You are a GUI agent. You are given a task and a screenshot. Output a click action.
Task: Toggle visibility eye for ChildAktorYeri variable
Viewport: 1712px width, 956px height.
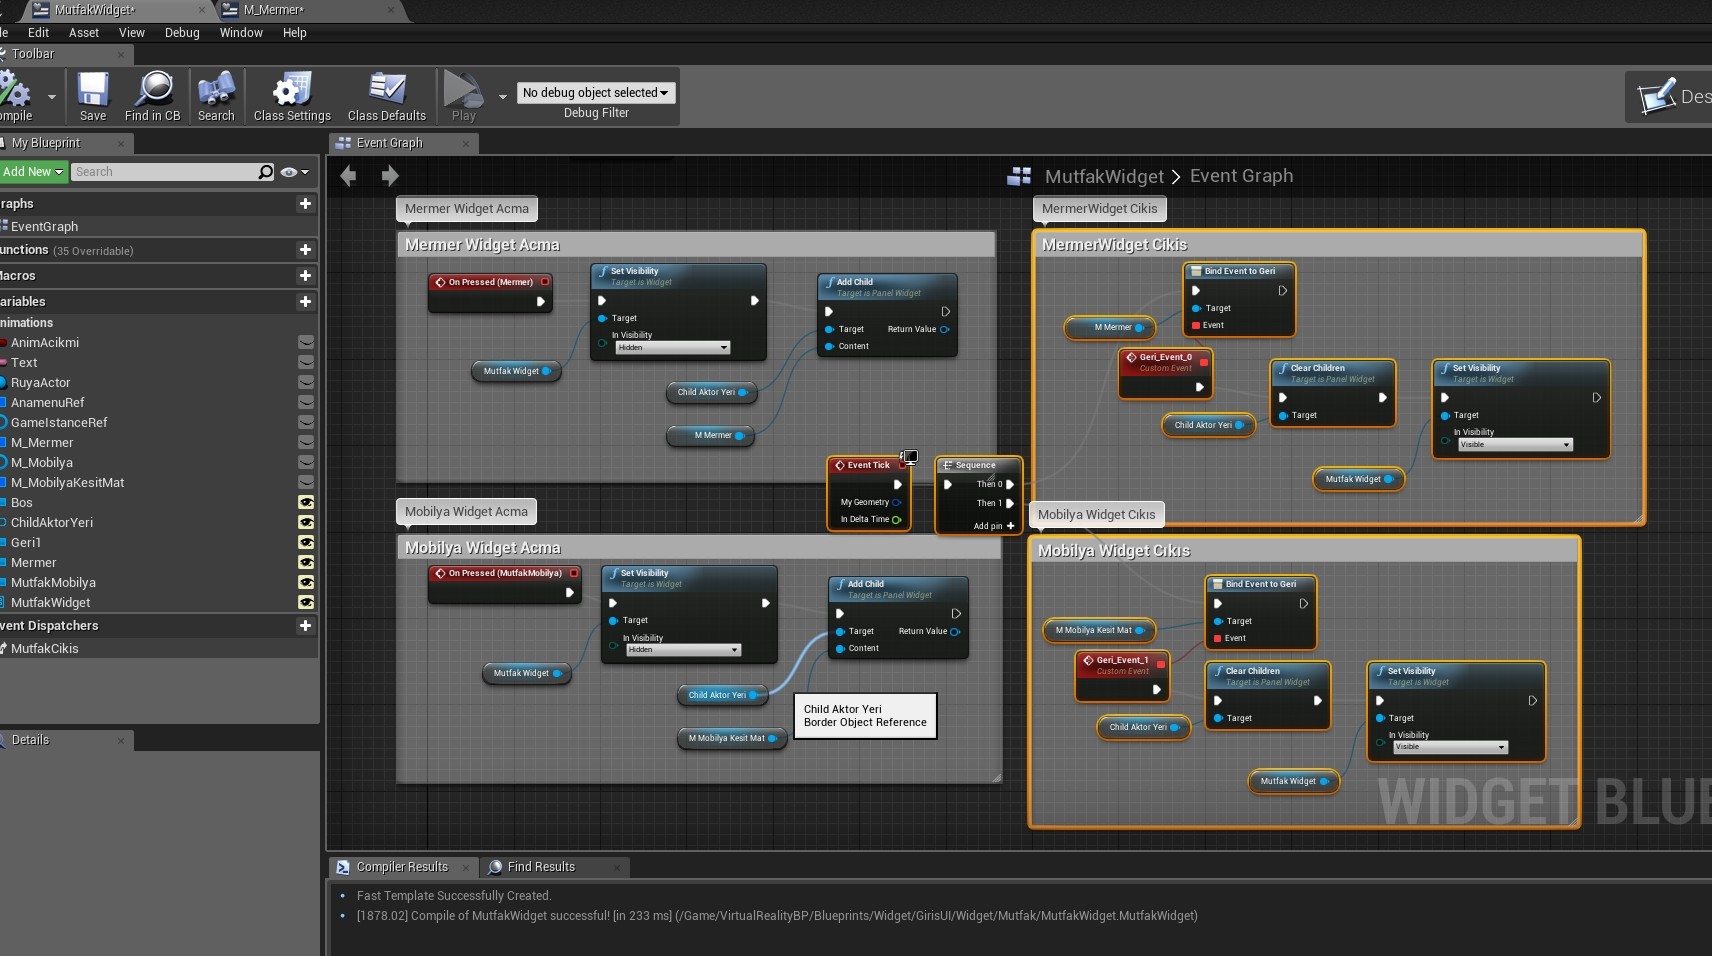pyautogui.click(x=306, y=522)
